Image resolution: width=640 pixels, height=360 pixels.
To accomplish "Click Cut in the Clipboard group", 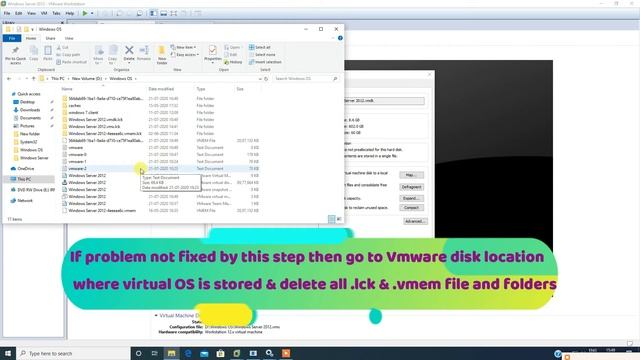I will click(x=63, y=47).
